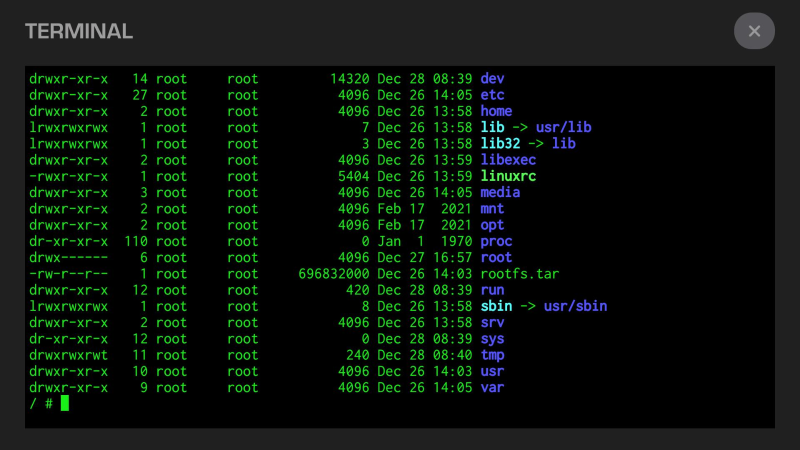Click the file size 696832000

pyautogui.click(x=334, y=274)
